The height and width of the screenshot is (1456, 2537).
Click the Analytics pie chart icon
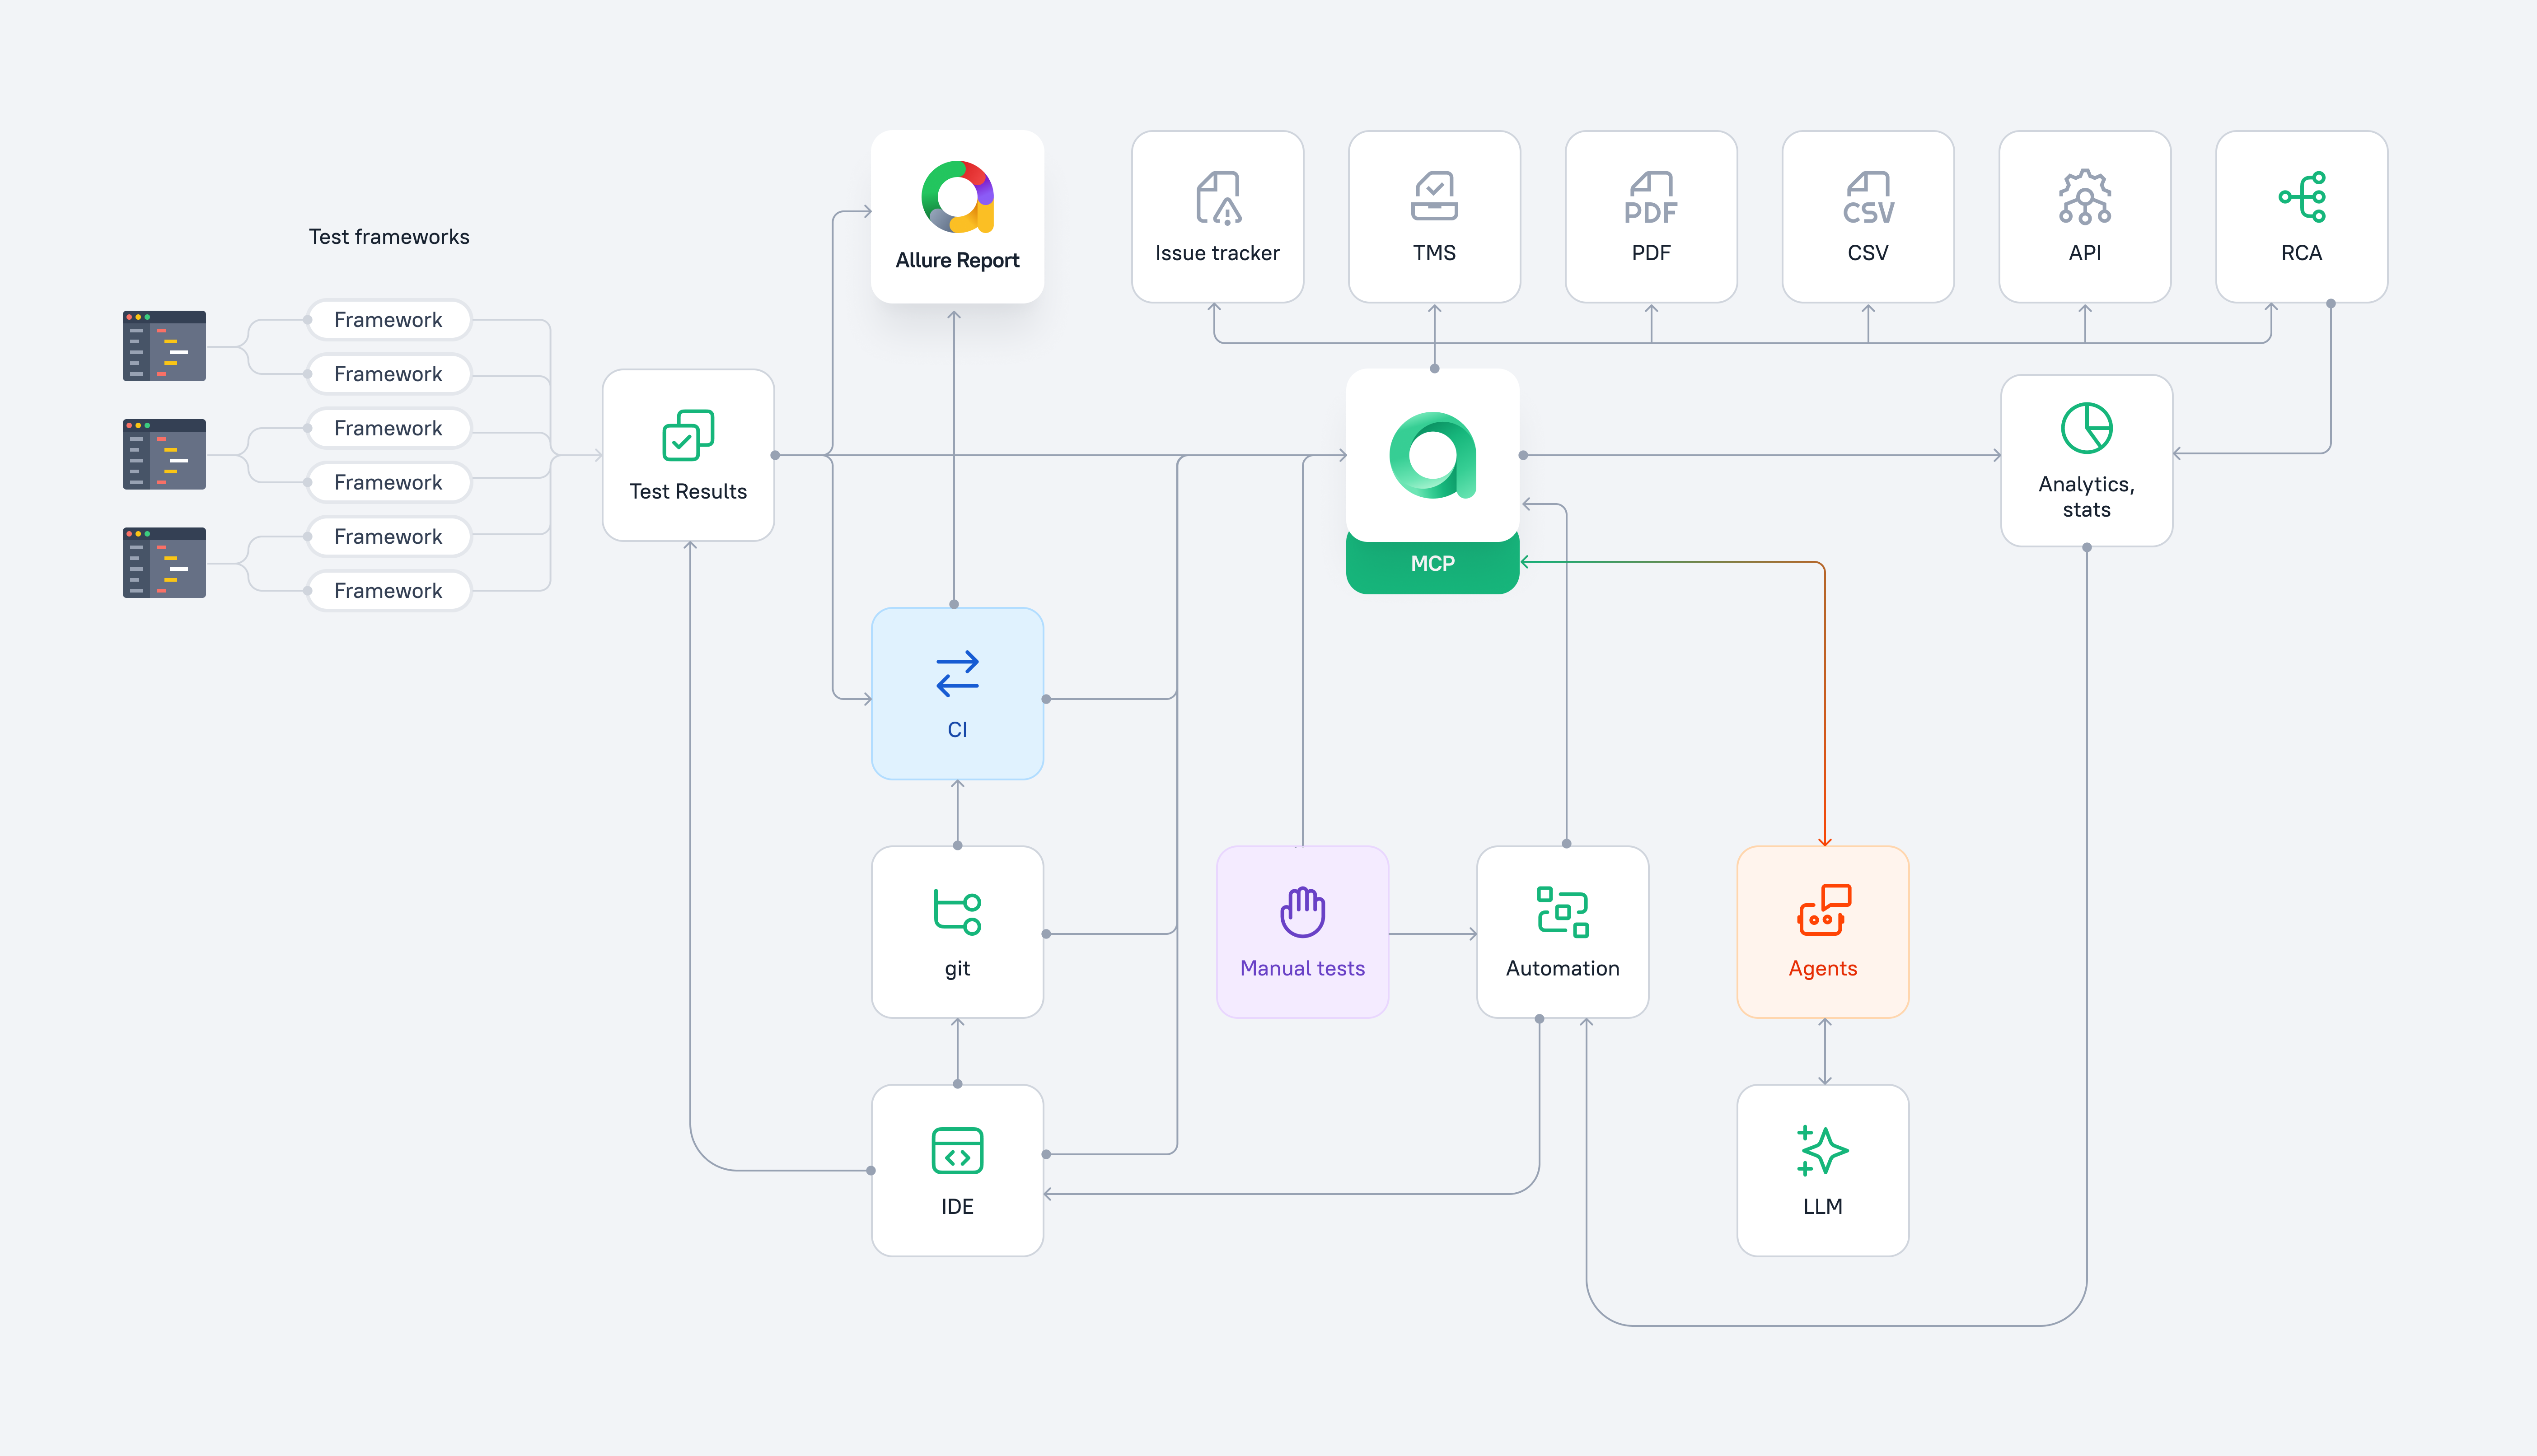(2087, 428)
